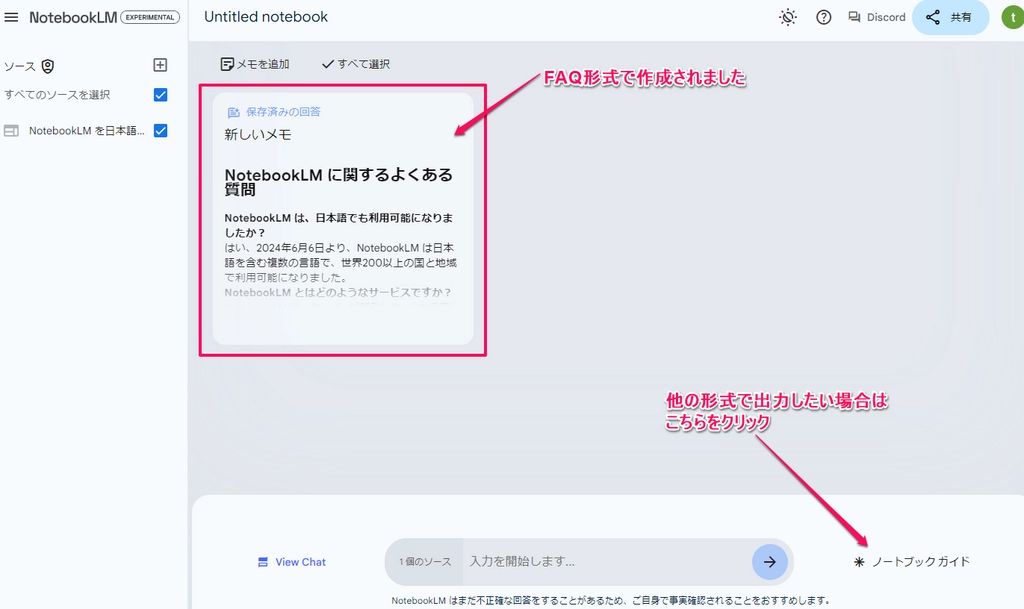
Task: Click the disclaimer text about 不正確な回答
Action: (x=611, y=601)
